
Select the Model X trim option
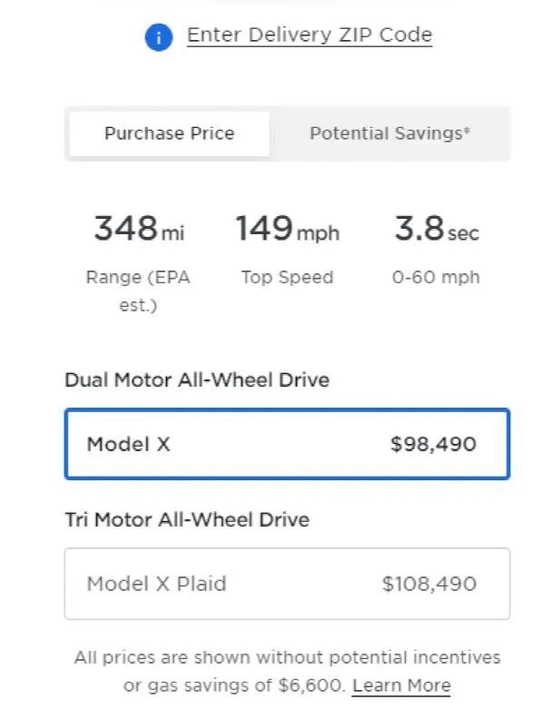287,444
